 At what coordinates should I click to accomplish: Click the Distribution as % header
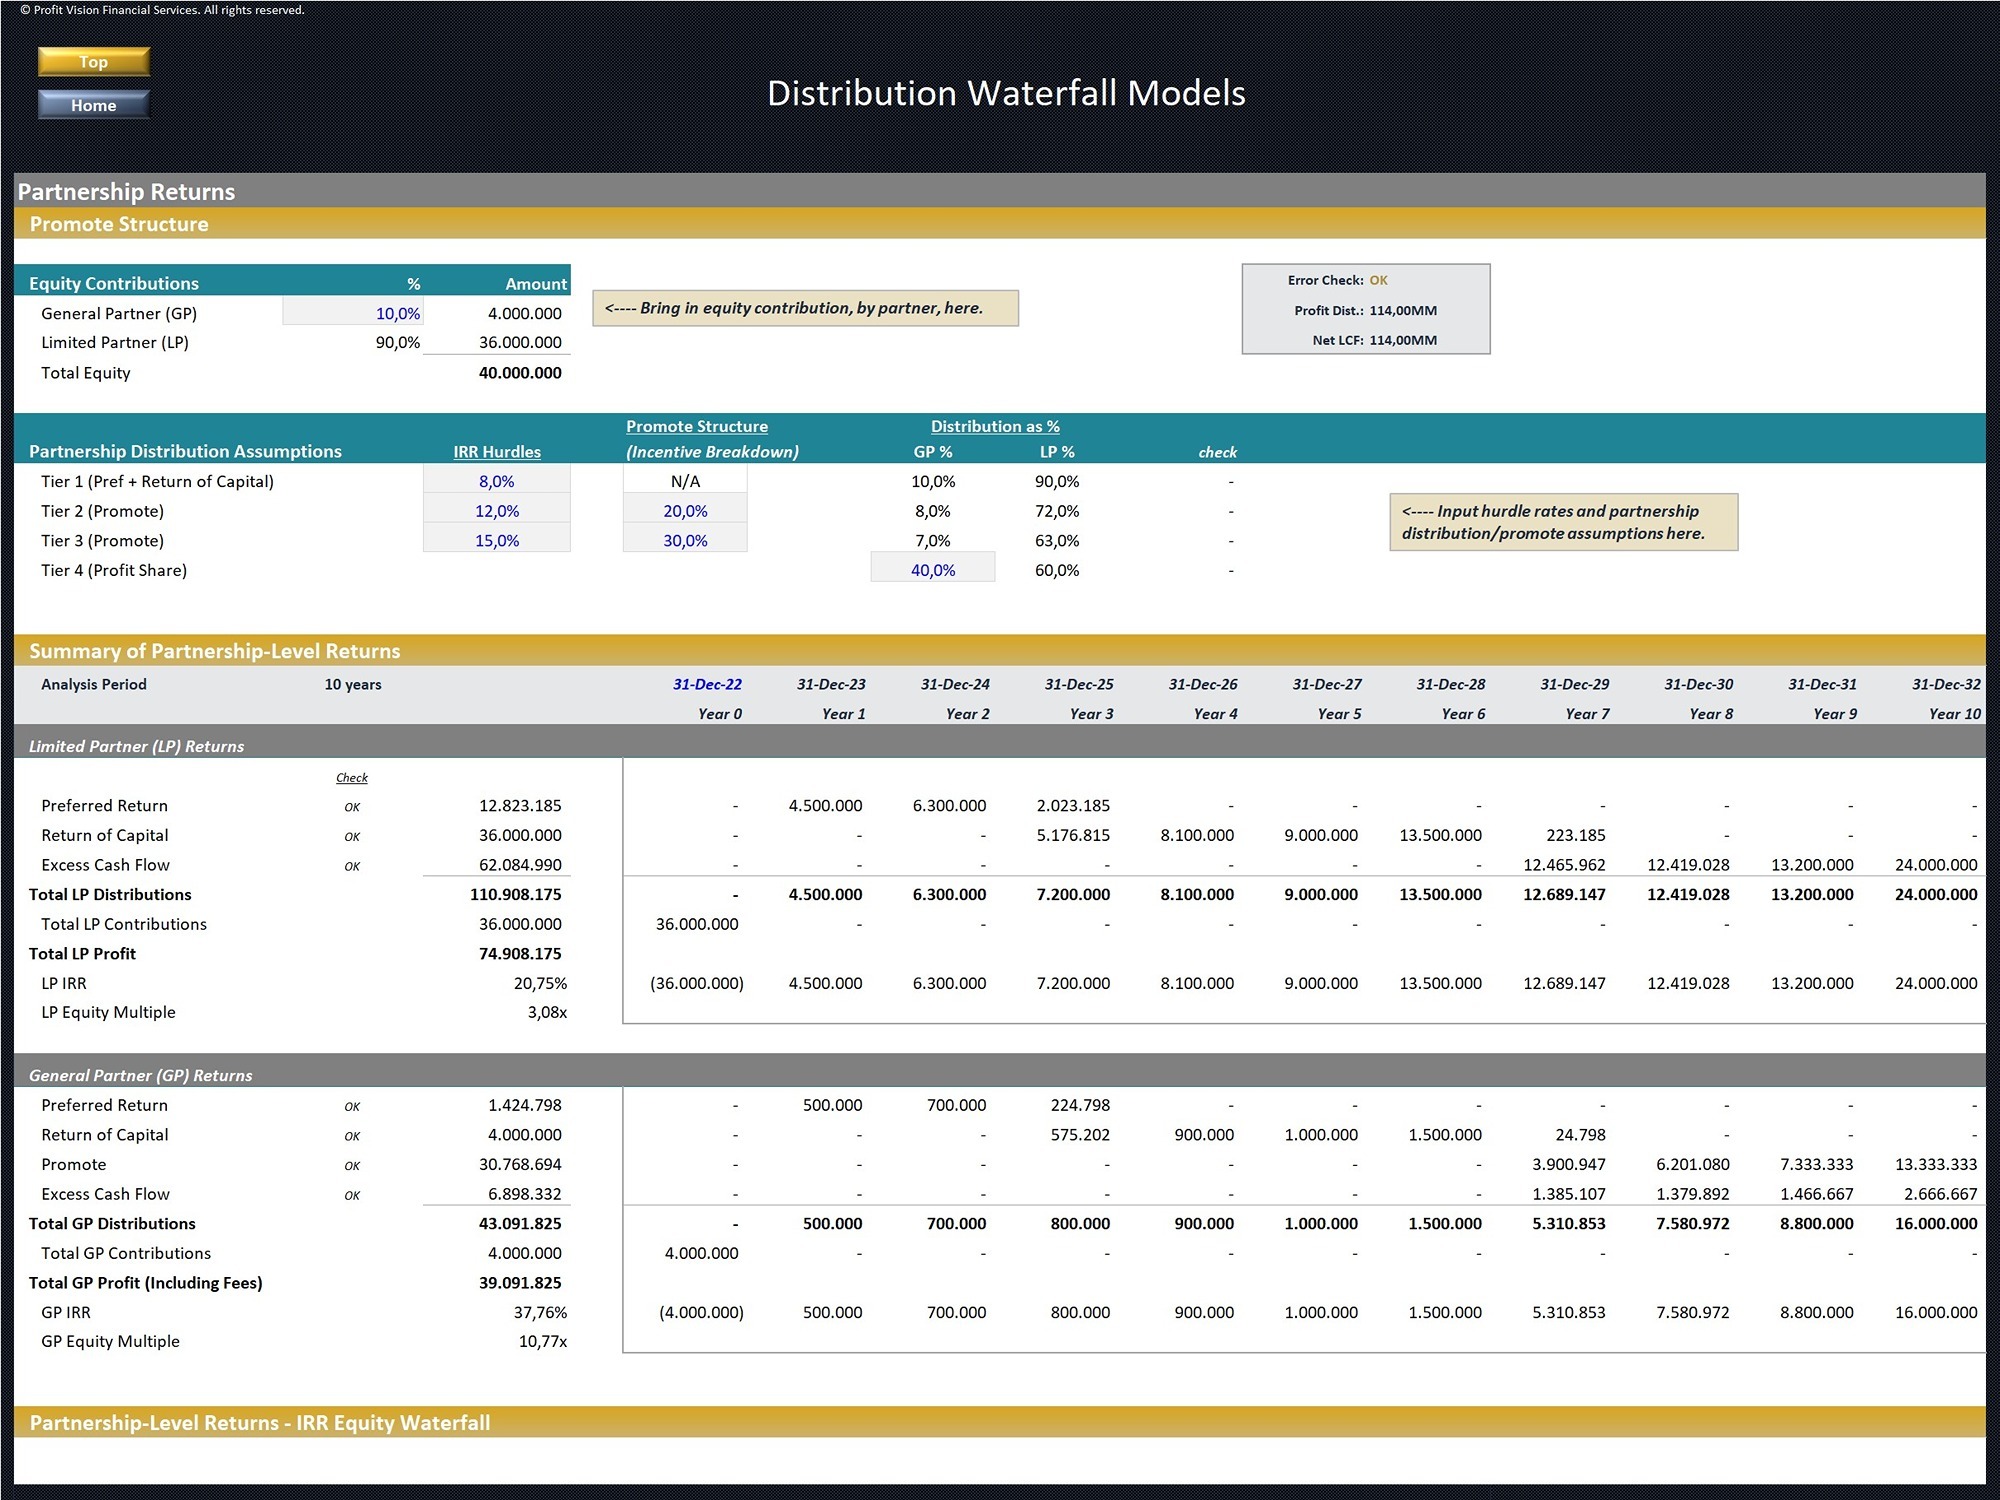click(995, 426)
